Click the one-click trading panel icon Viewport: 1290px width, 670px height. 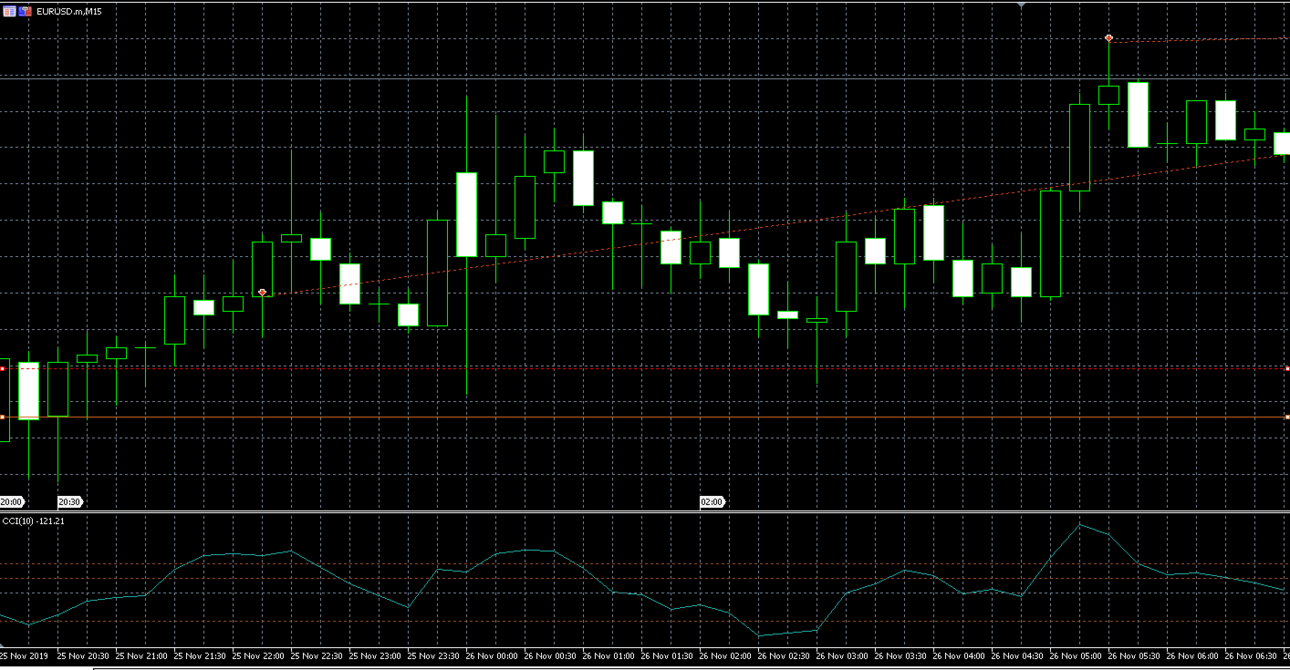click(x=9, y=11)
